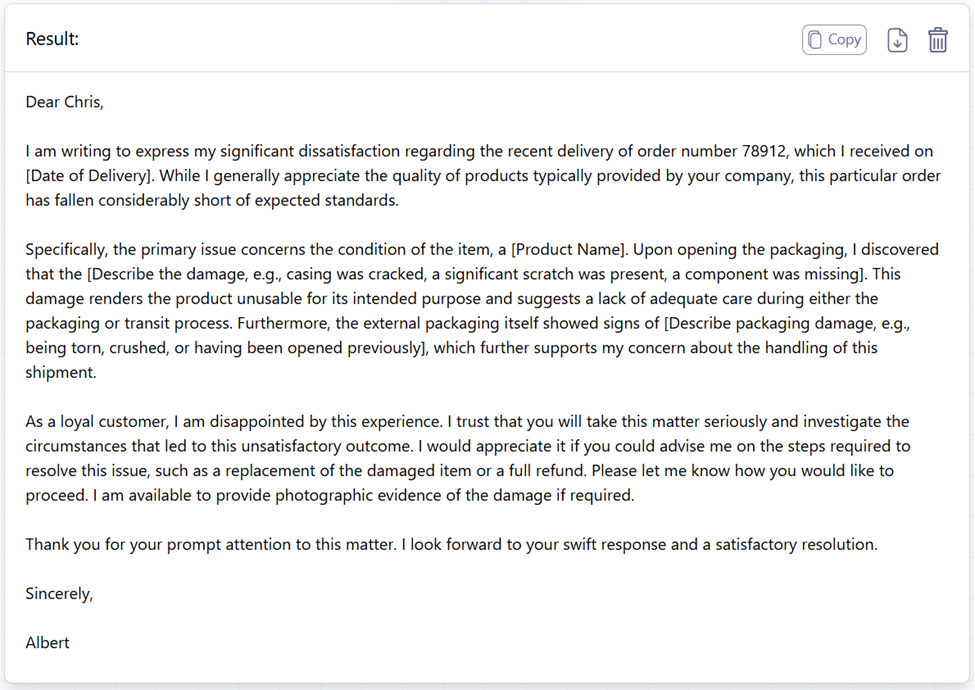The height and width of the screenshot is (690, 975).
Task: Click the word "Sincerely," in the closing
Action: (59, 594)
